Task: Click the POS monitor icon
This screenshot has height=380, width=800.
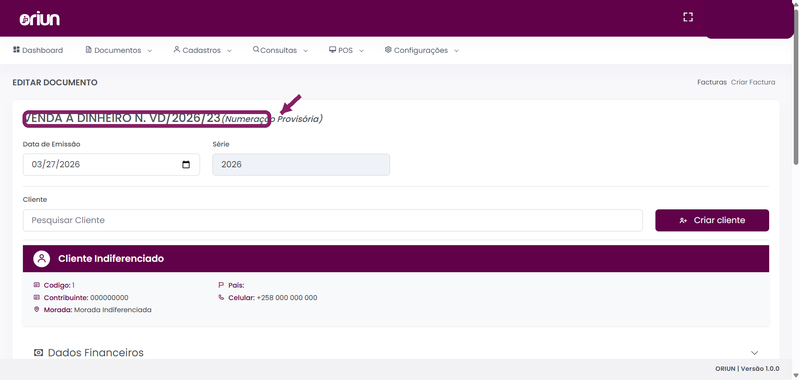Action: coord(332,49)
